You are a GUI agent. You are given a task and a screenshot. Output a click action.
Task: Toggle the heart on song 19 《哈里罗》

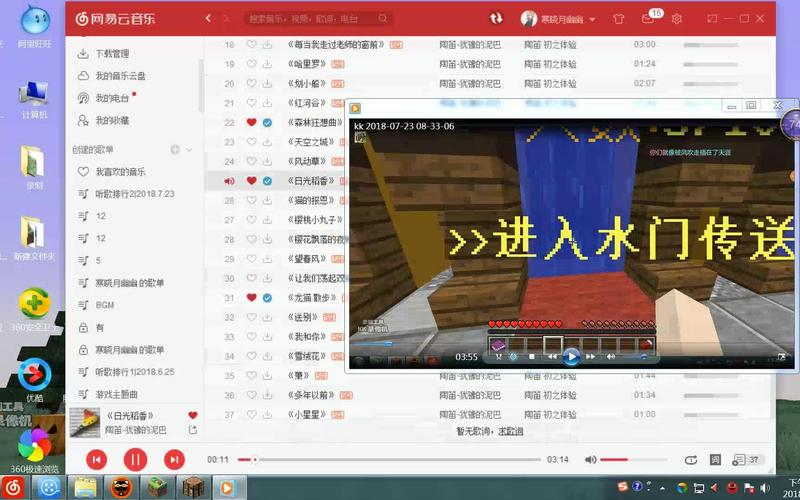click(251, 64)
